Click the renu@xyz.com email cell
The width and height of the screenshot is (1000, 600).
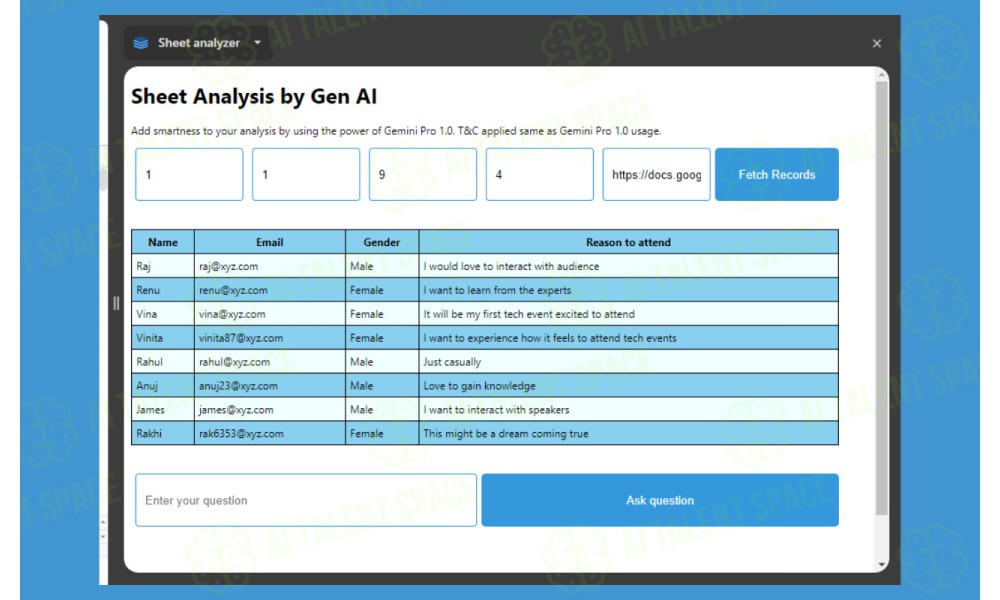click(x=270, y=290)
